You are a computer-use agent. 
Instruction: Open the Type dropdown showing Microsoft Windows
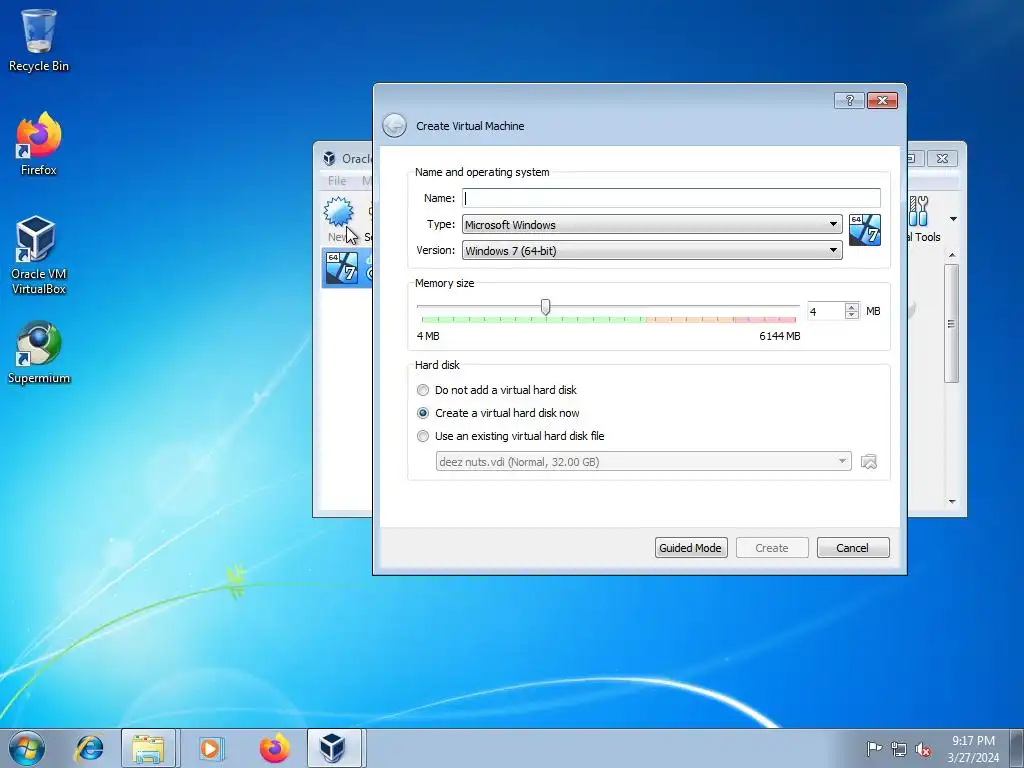(x=652, y=225)
